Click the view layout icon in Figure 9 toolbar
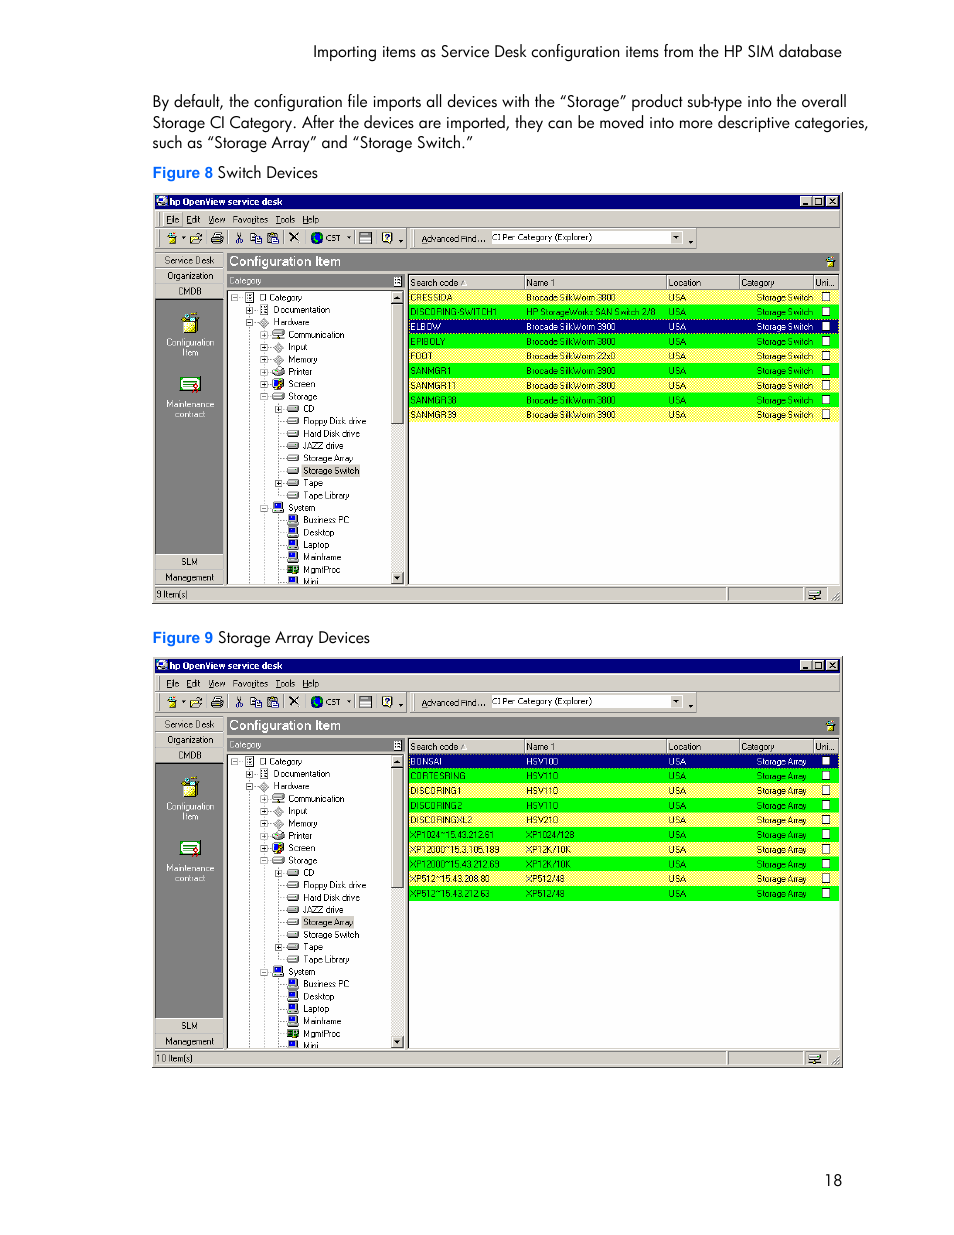954x1235 pixels. coord(365,702)
